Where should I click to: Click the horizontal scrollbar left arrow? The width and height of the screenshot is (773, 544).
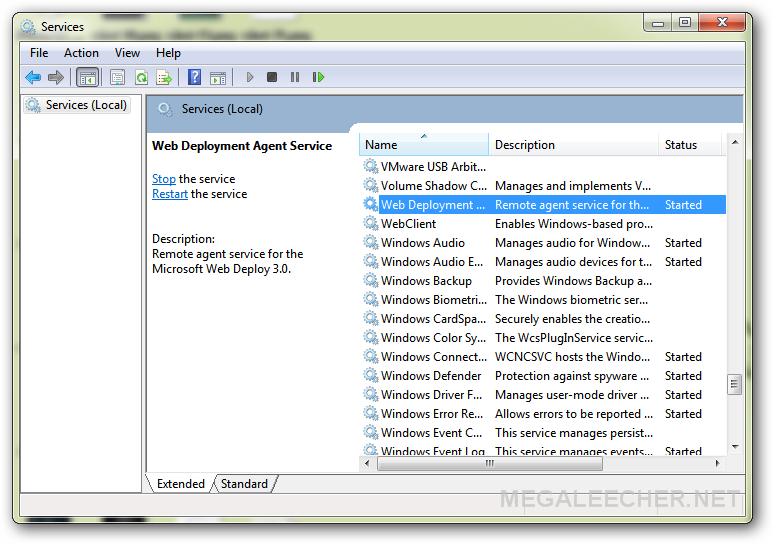[x=367, y=463]
